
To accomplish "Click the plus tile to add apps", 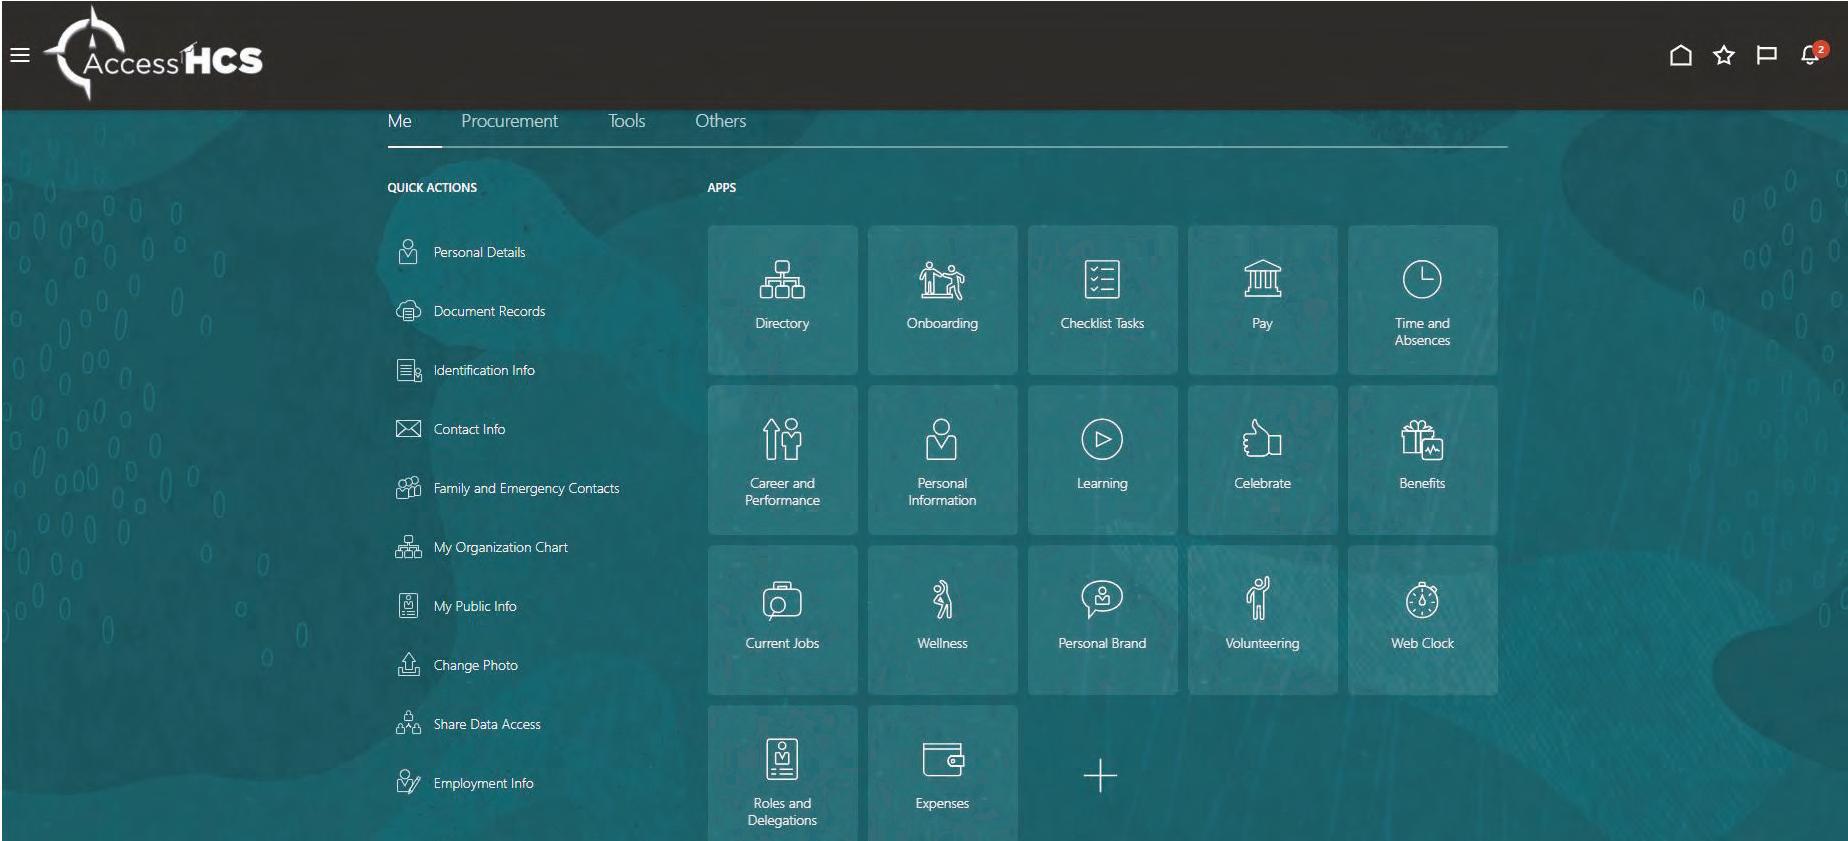I will [1100, 775].
